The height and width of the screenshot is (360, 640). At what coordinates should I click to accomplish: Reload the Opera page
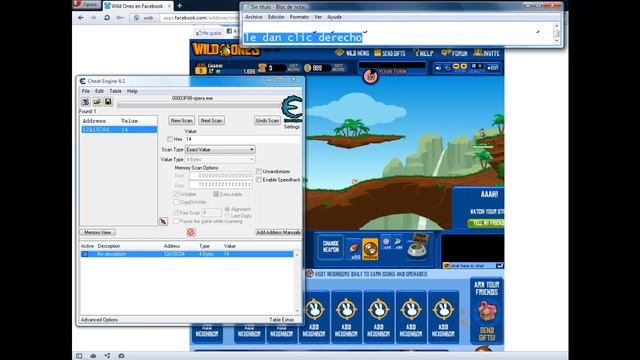coord(107,18)
